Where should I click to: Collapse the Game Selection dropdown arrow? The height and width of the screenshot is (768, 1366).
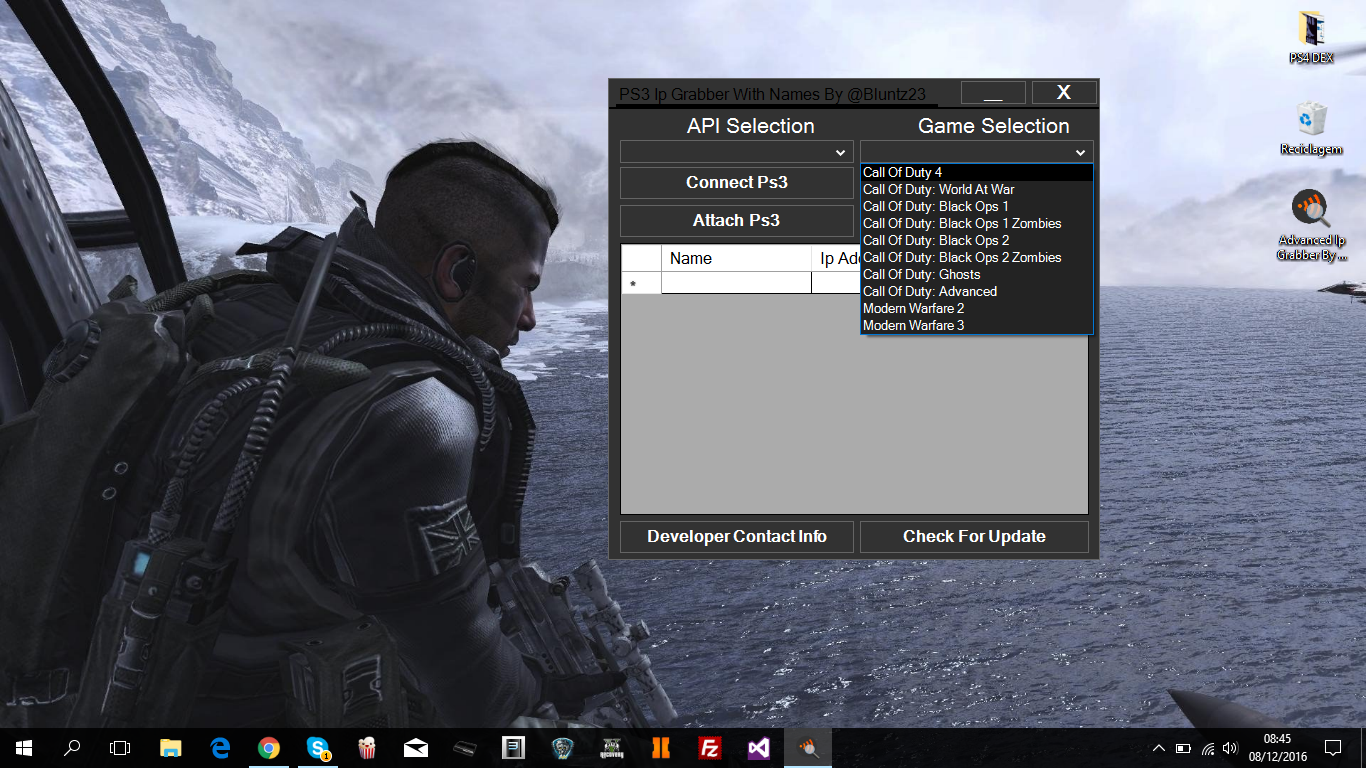point(1080,153)
